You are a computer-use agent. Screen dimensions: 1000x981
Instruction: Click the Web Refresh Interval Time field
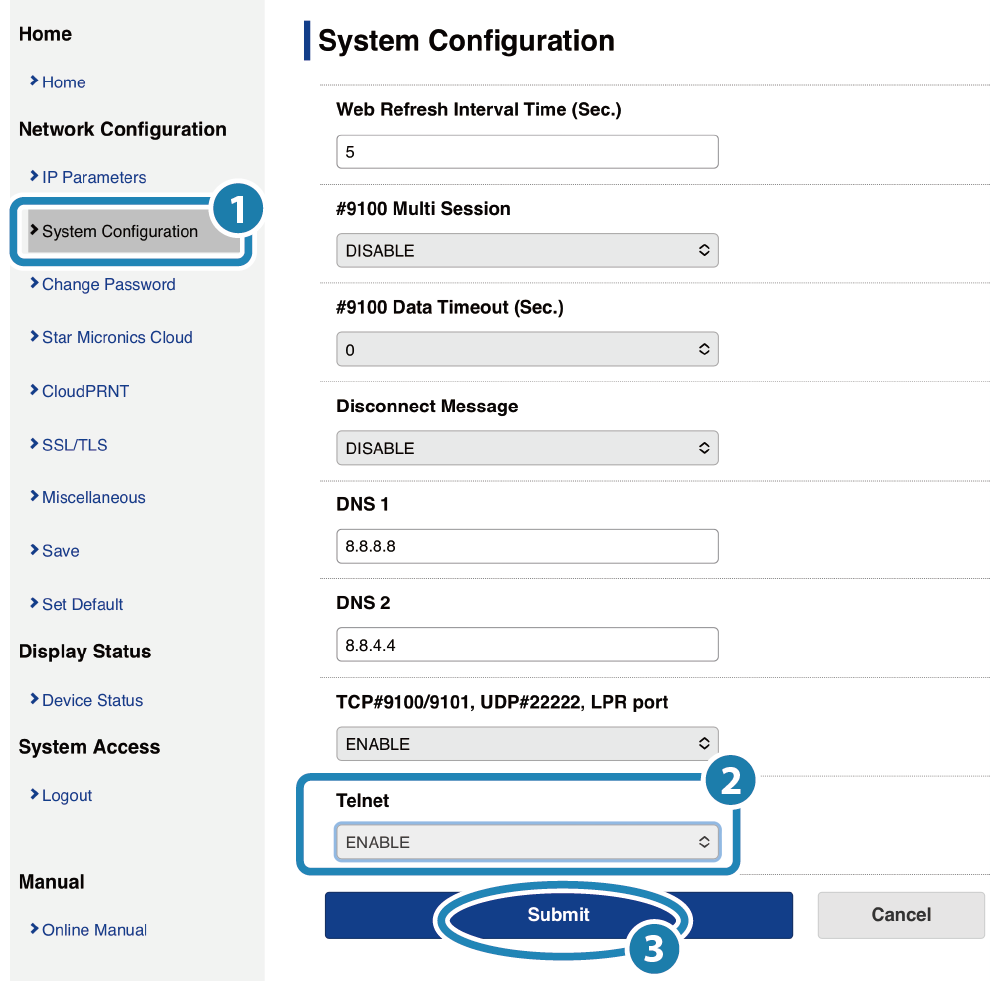pos(527,152)
